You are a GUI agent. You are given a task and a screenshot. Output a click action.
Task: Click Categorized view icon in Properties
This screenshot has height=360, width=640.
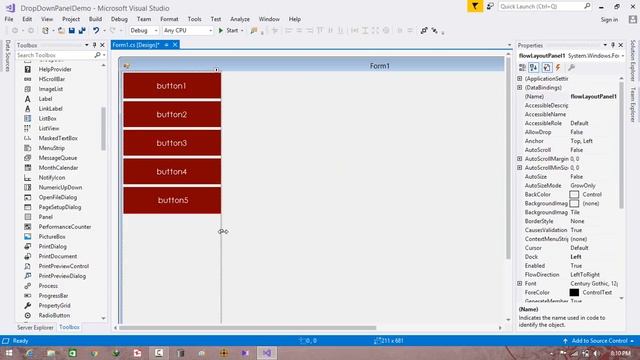coord(522,68)
